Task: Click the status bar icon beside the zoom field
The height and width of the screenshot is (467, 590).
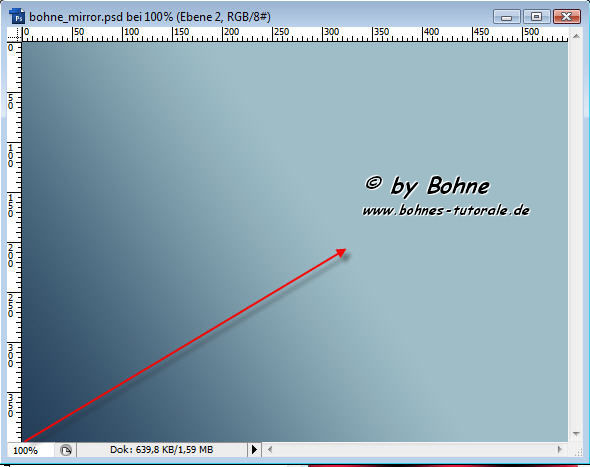Action: coord(66,450)
